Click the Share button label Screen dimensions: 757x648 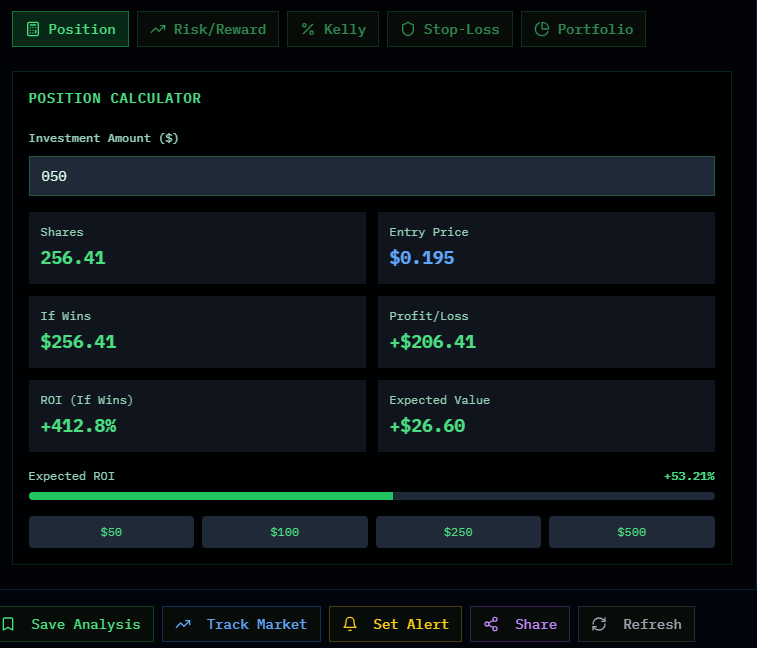coord(536,624)
